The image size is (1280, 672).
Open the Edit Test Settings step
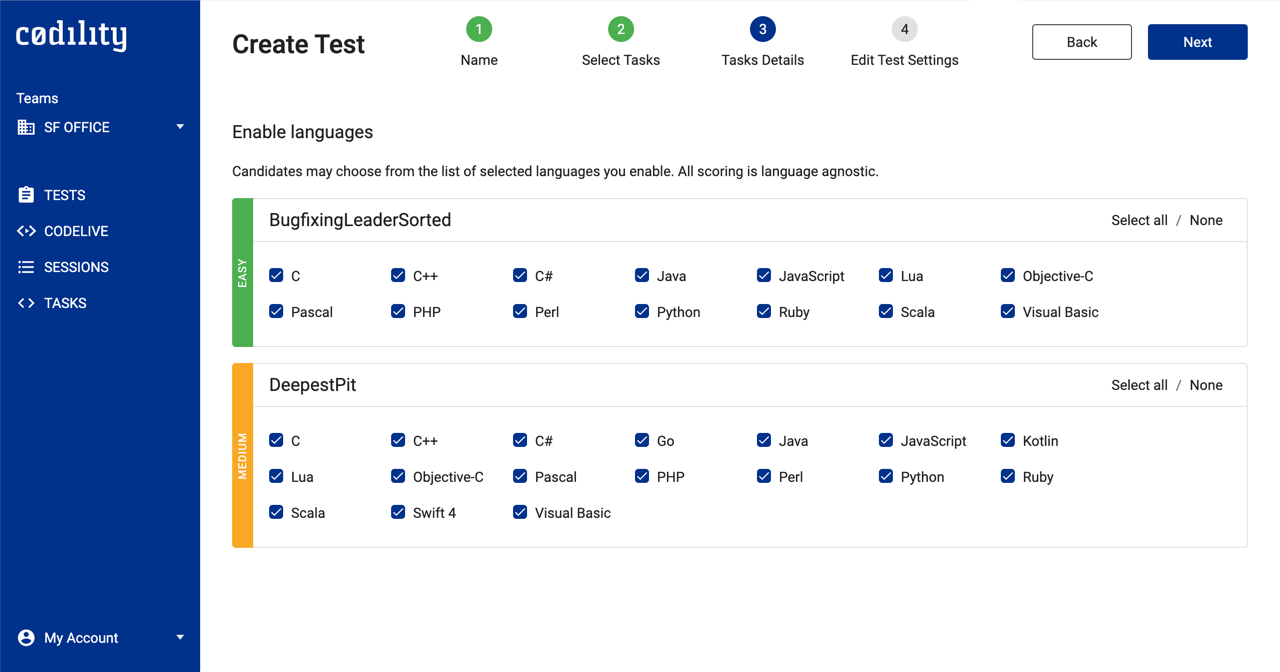click(904, 30)
